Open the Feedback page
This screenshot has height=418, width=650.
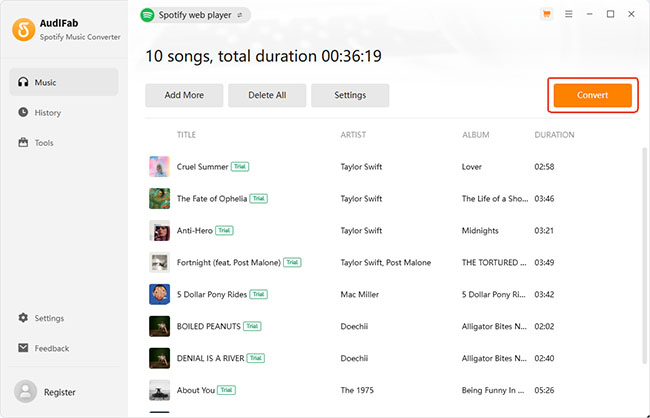(x=64, y=348)
